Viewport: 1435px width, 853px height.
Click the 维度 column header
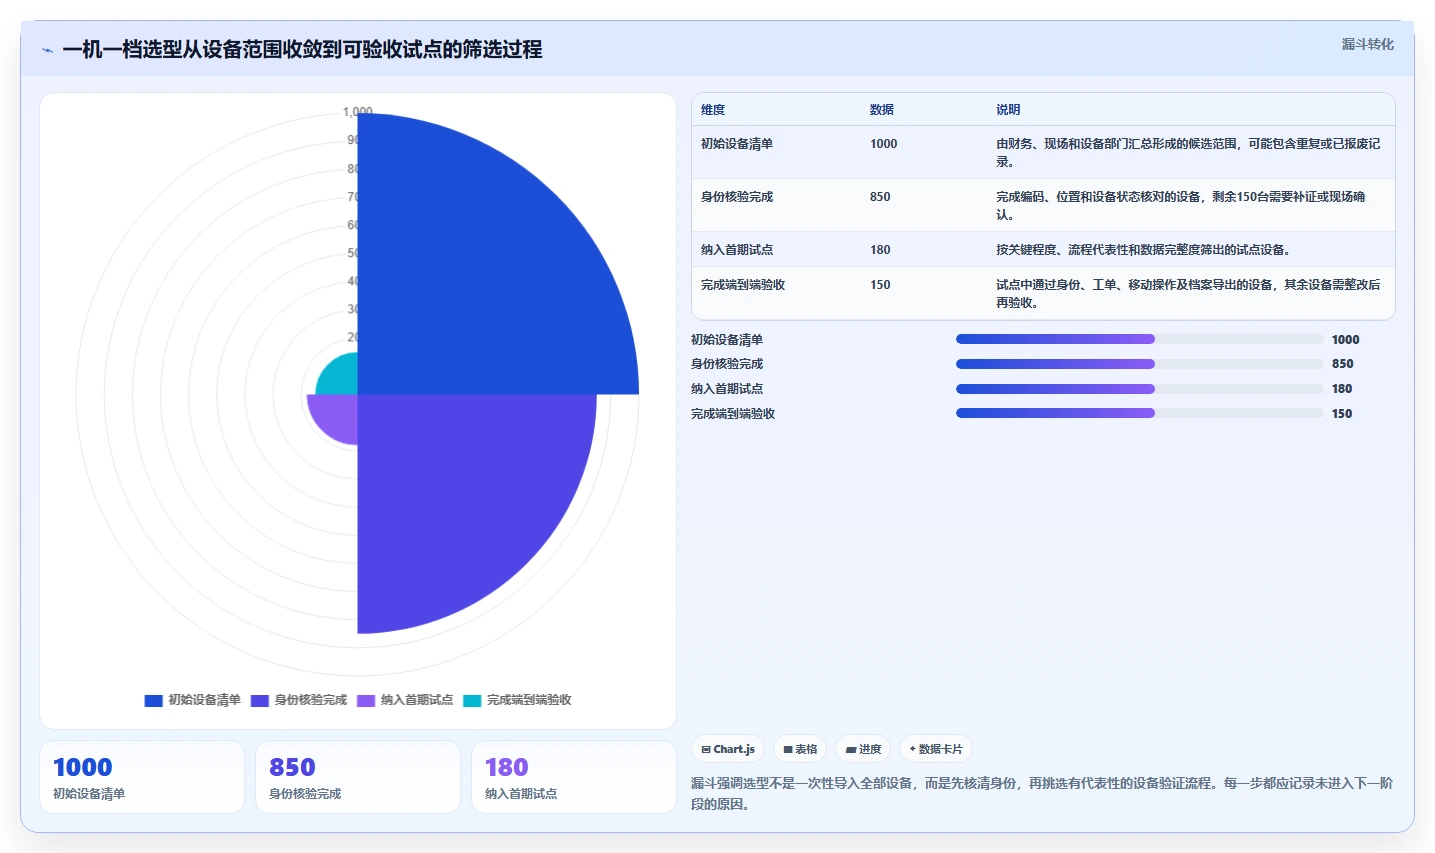click(713, 110)
